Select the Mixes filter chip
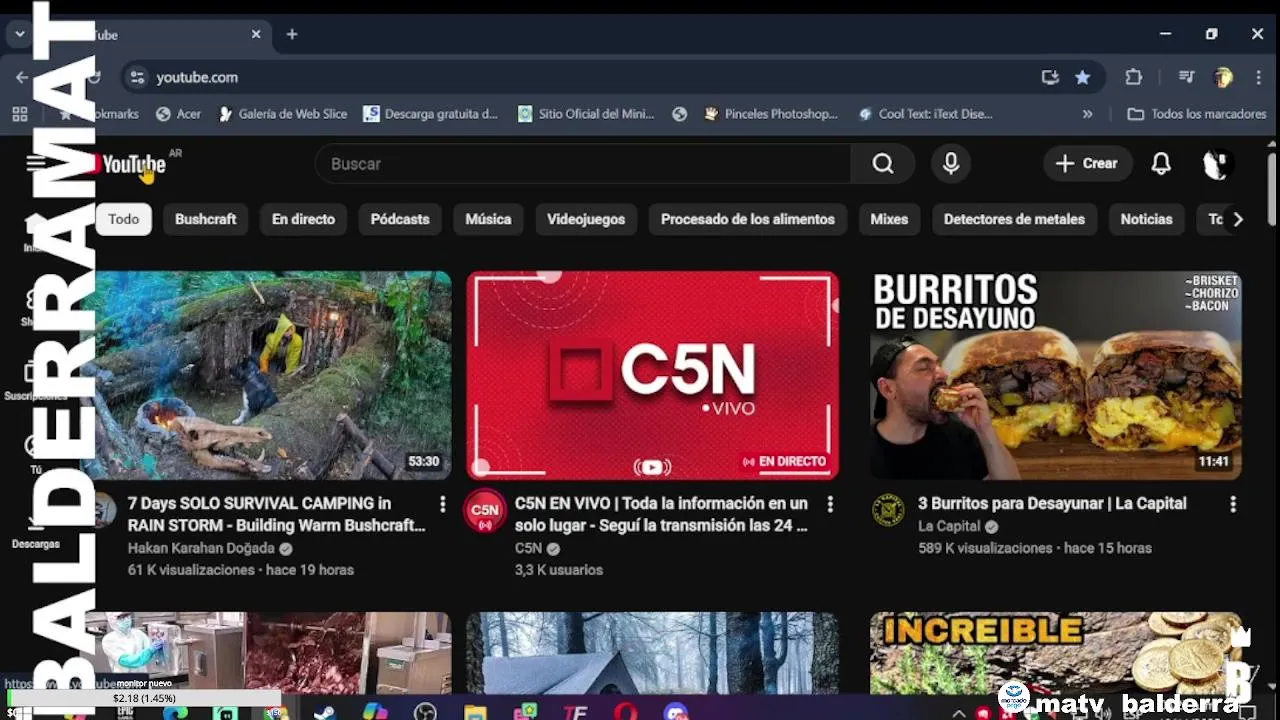The image size is (1280, 720). click(889, 219)
